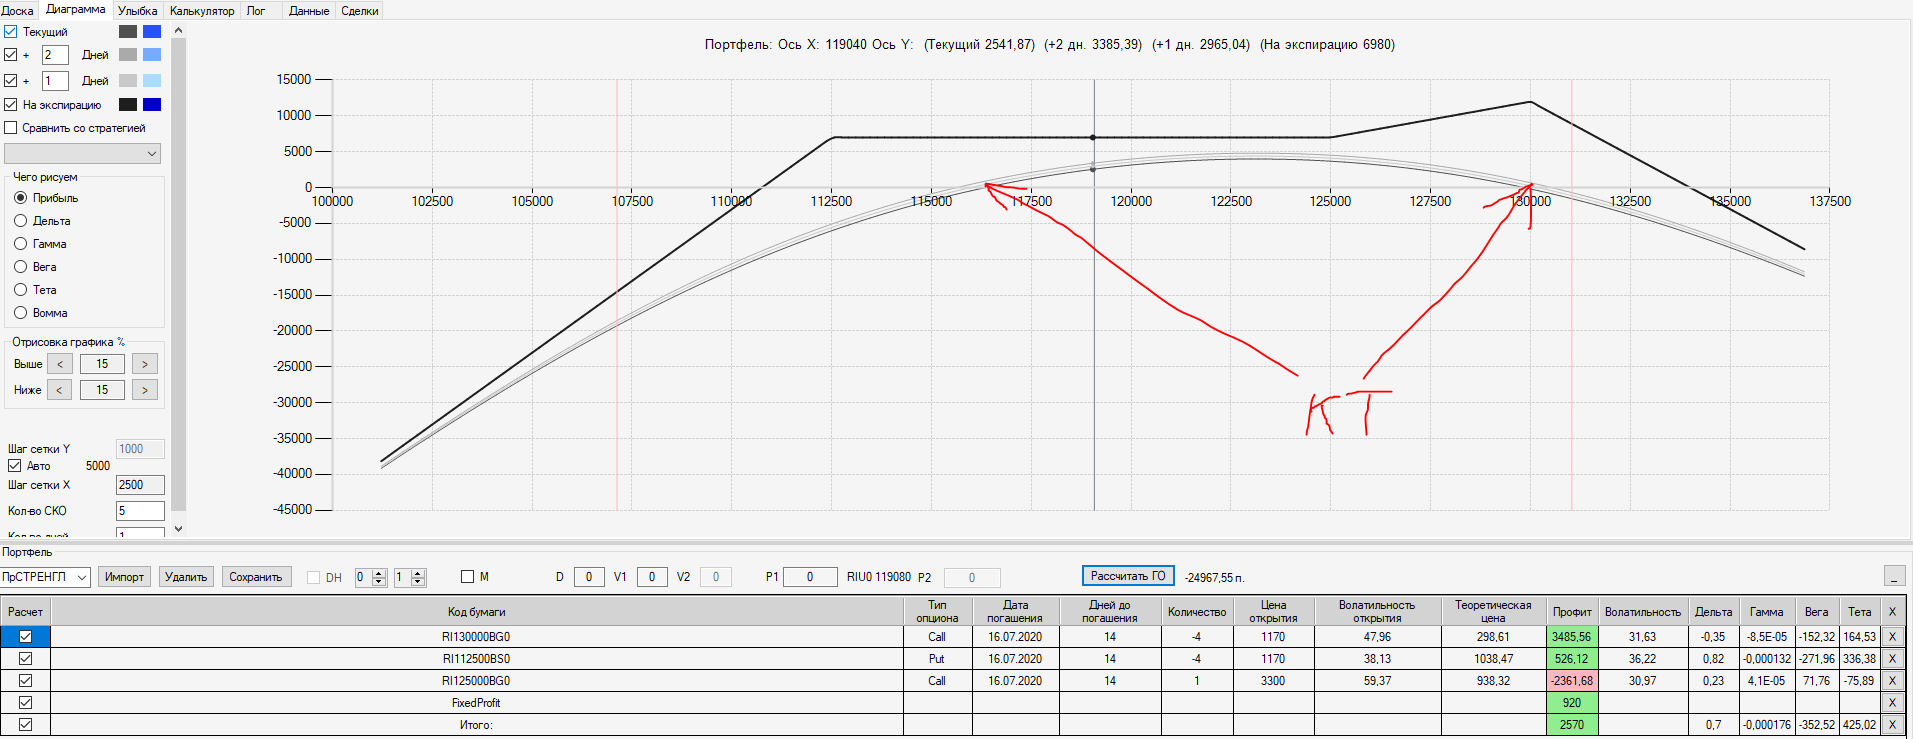This screenshot has height=739, width=1913.
Task: Step the DH first spinner value
Action: (379, 577)
